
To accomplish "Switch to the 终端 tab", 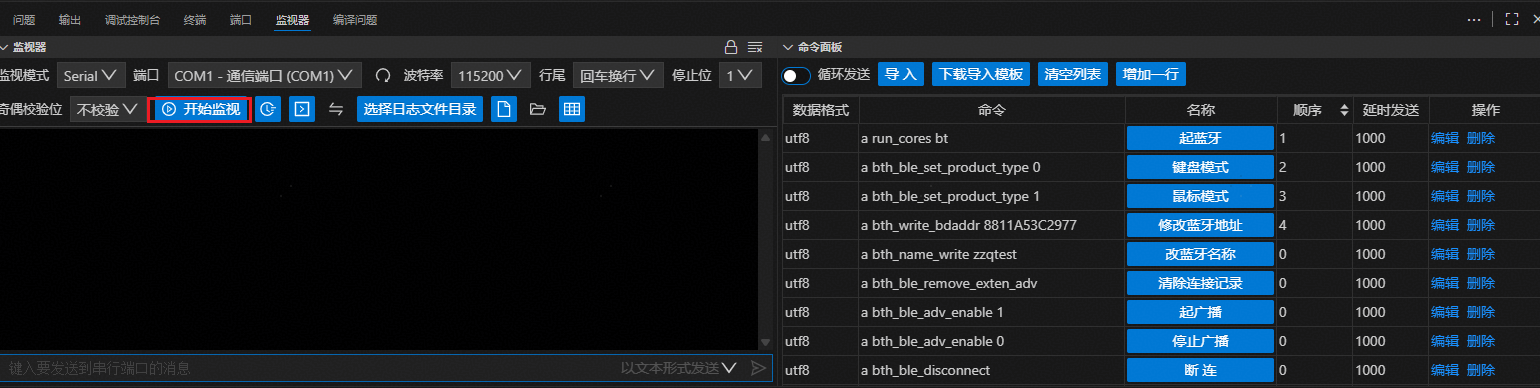I will pos(194,19).
